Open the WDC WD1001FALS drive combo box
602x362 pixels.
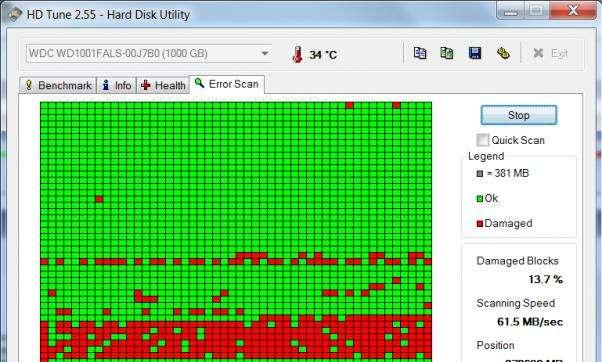tap(149, 53)
